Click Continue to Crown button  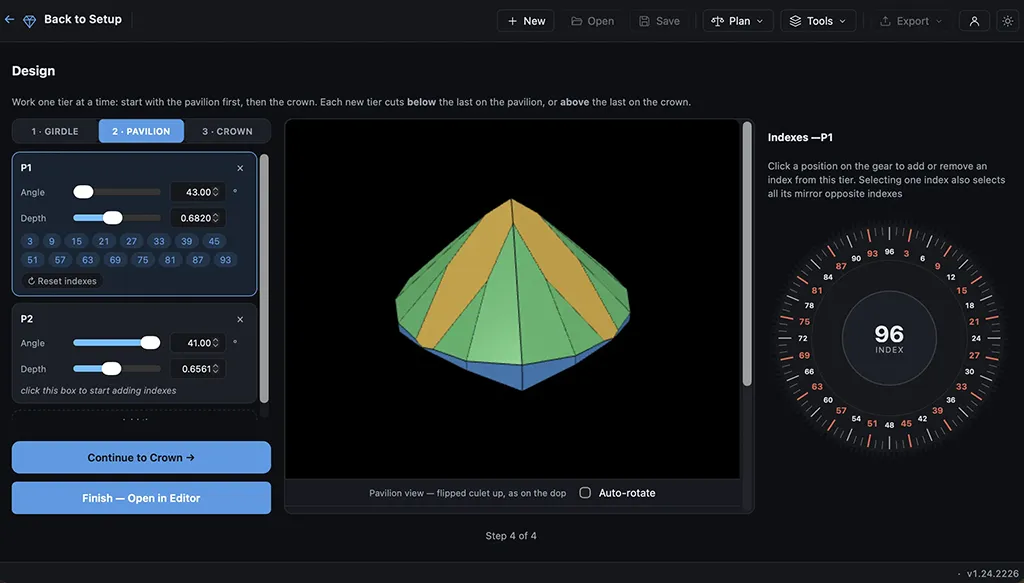point(141,458)
